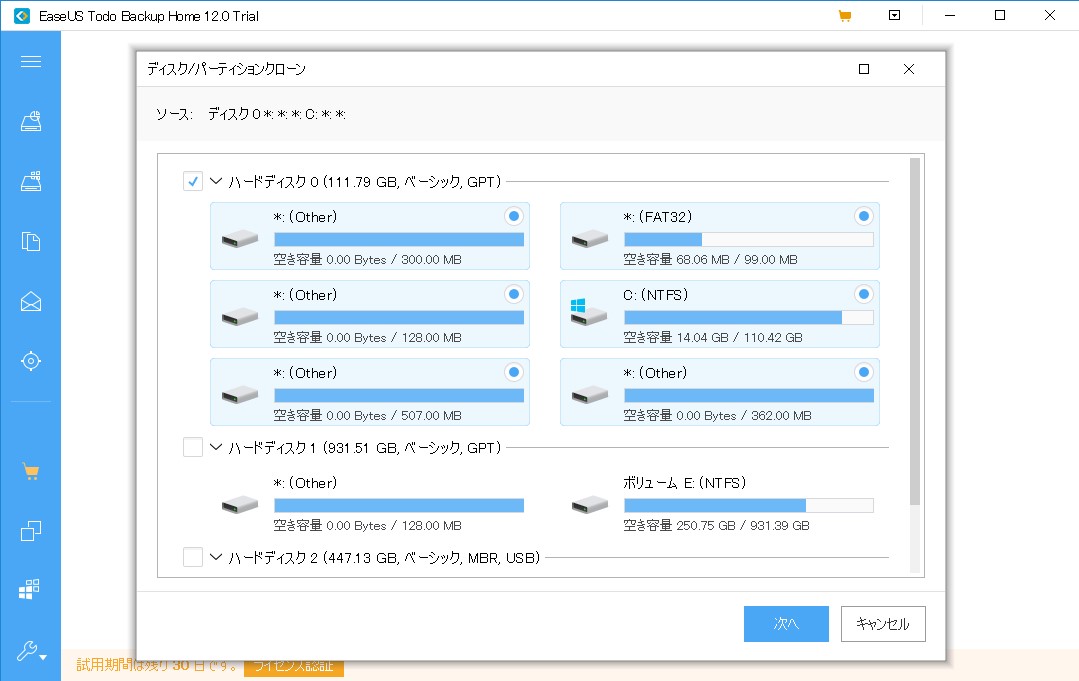This screenshot has width=1079, height=681.
Task: Collapse the ハードディスク 1 group
Action: 216,447
